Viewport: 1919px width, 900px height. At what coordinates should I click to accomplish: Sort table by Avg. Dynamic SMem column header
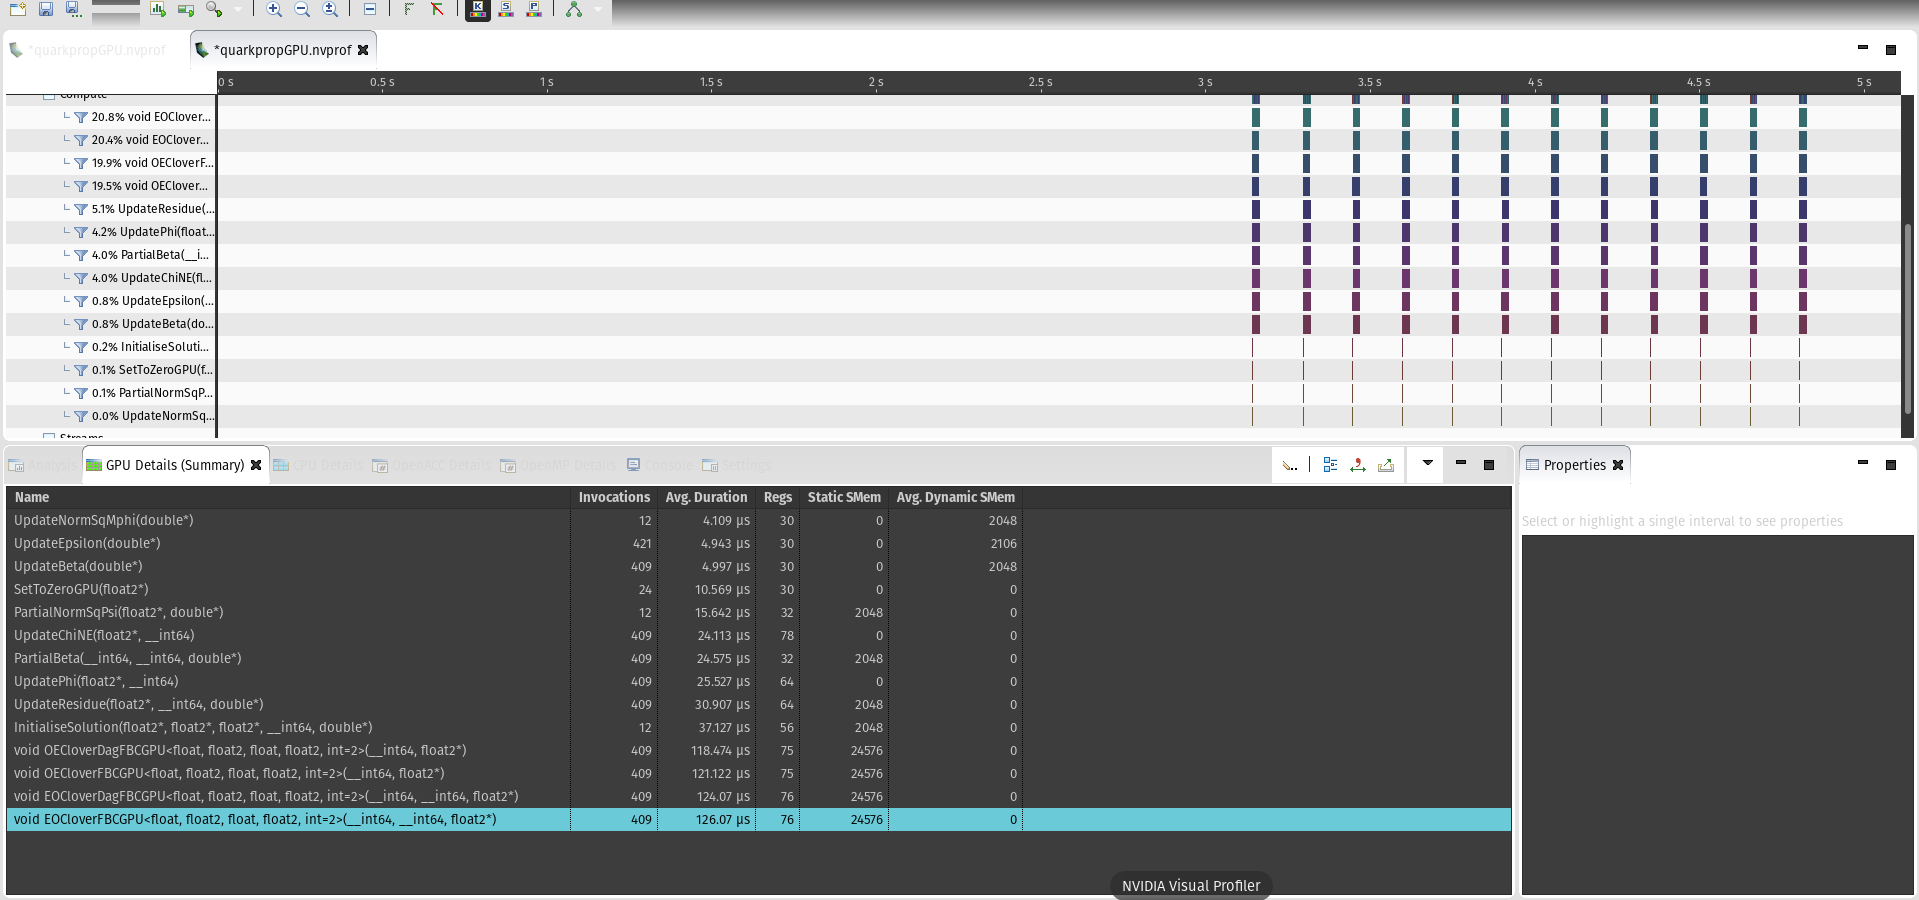pos(955,497)
